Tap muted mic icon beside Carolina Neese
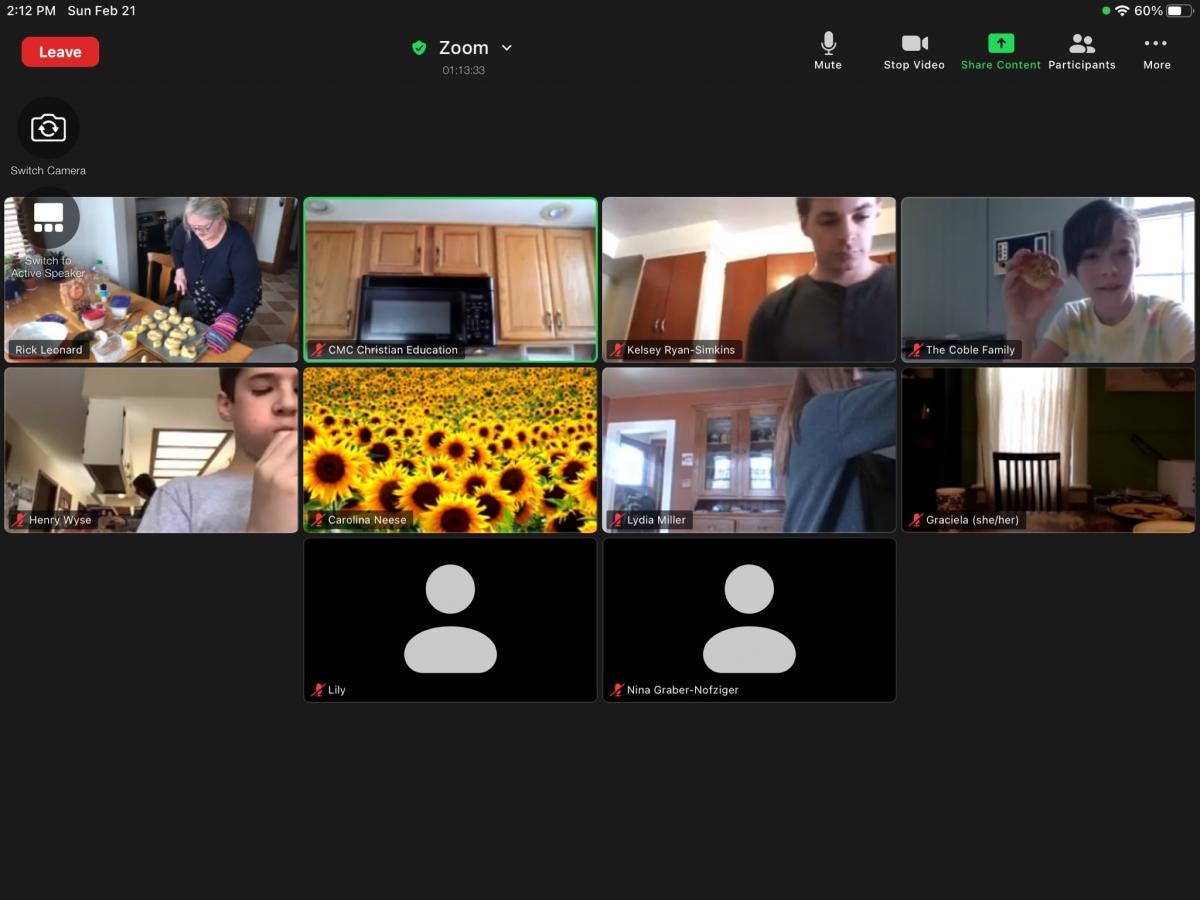Image resolution: width=1200 pixels, height=900 pixels. pyautogui.click(x=318, y=520)
